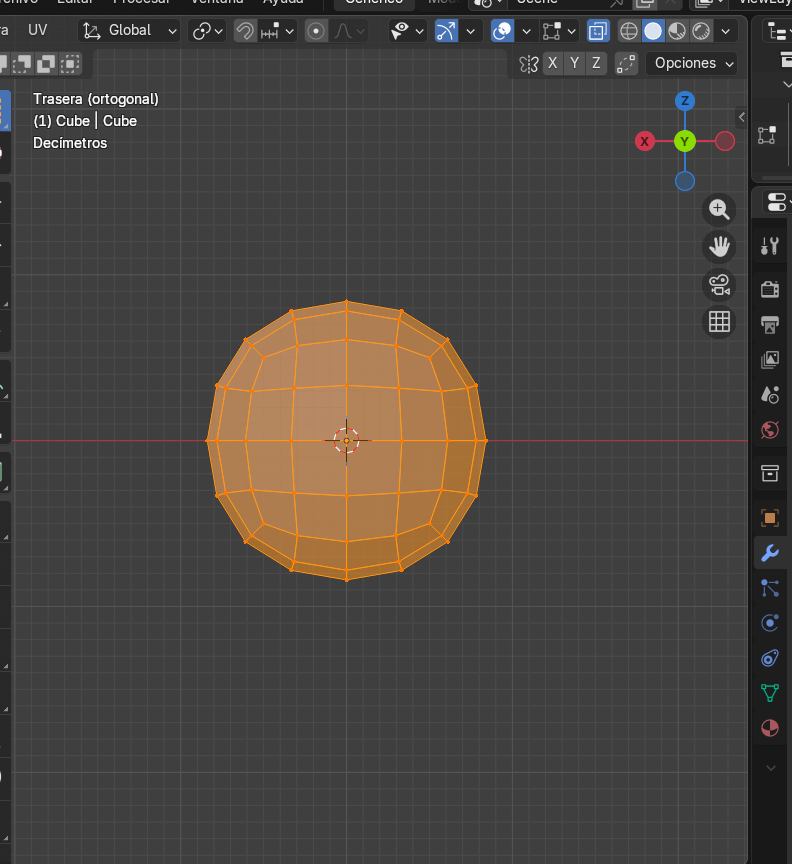Click the blue Z axis gizmo circle
792x864 pixels.
click(685, 101)
